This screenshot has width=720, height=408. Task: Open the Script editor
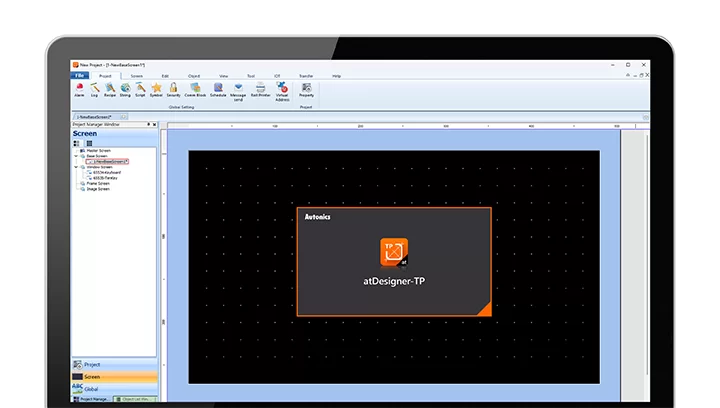(x=140, y=90)
